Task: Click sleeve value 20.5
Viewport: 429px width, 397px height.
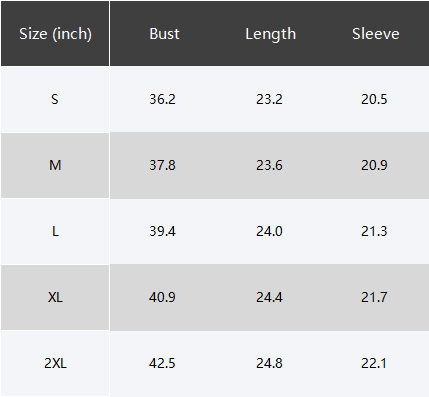Action: coord(374,99)
